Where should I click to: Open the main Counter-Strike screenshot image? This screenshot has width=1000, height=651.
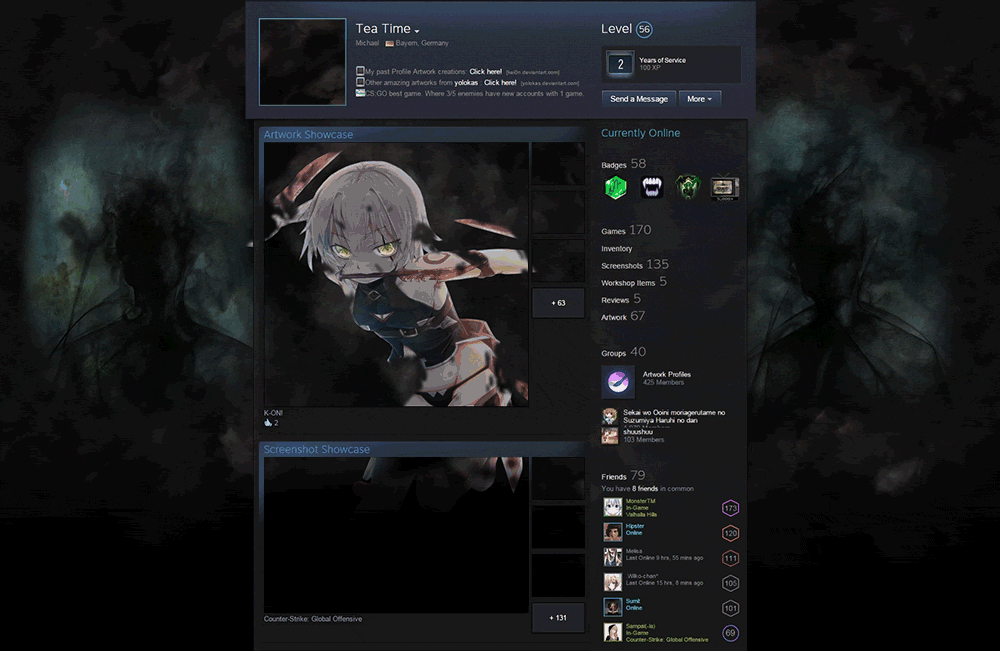pyautogui.click(x=396, y=535)
